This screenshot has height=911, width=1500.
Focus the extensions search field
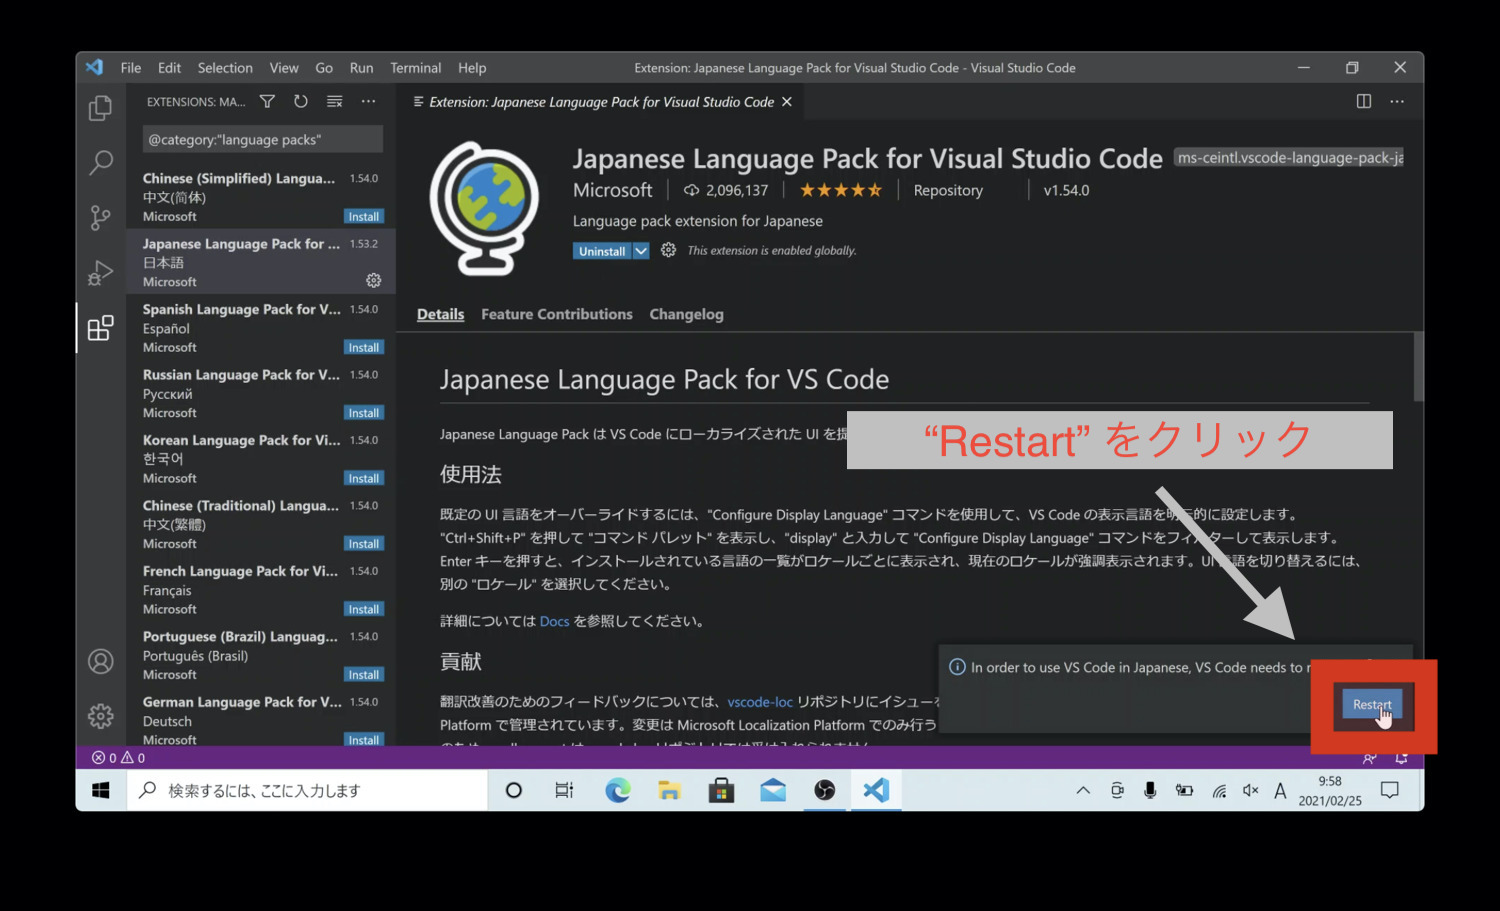pos(262,139)
